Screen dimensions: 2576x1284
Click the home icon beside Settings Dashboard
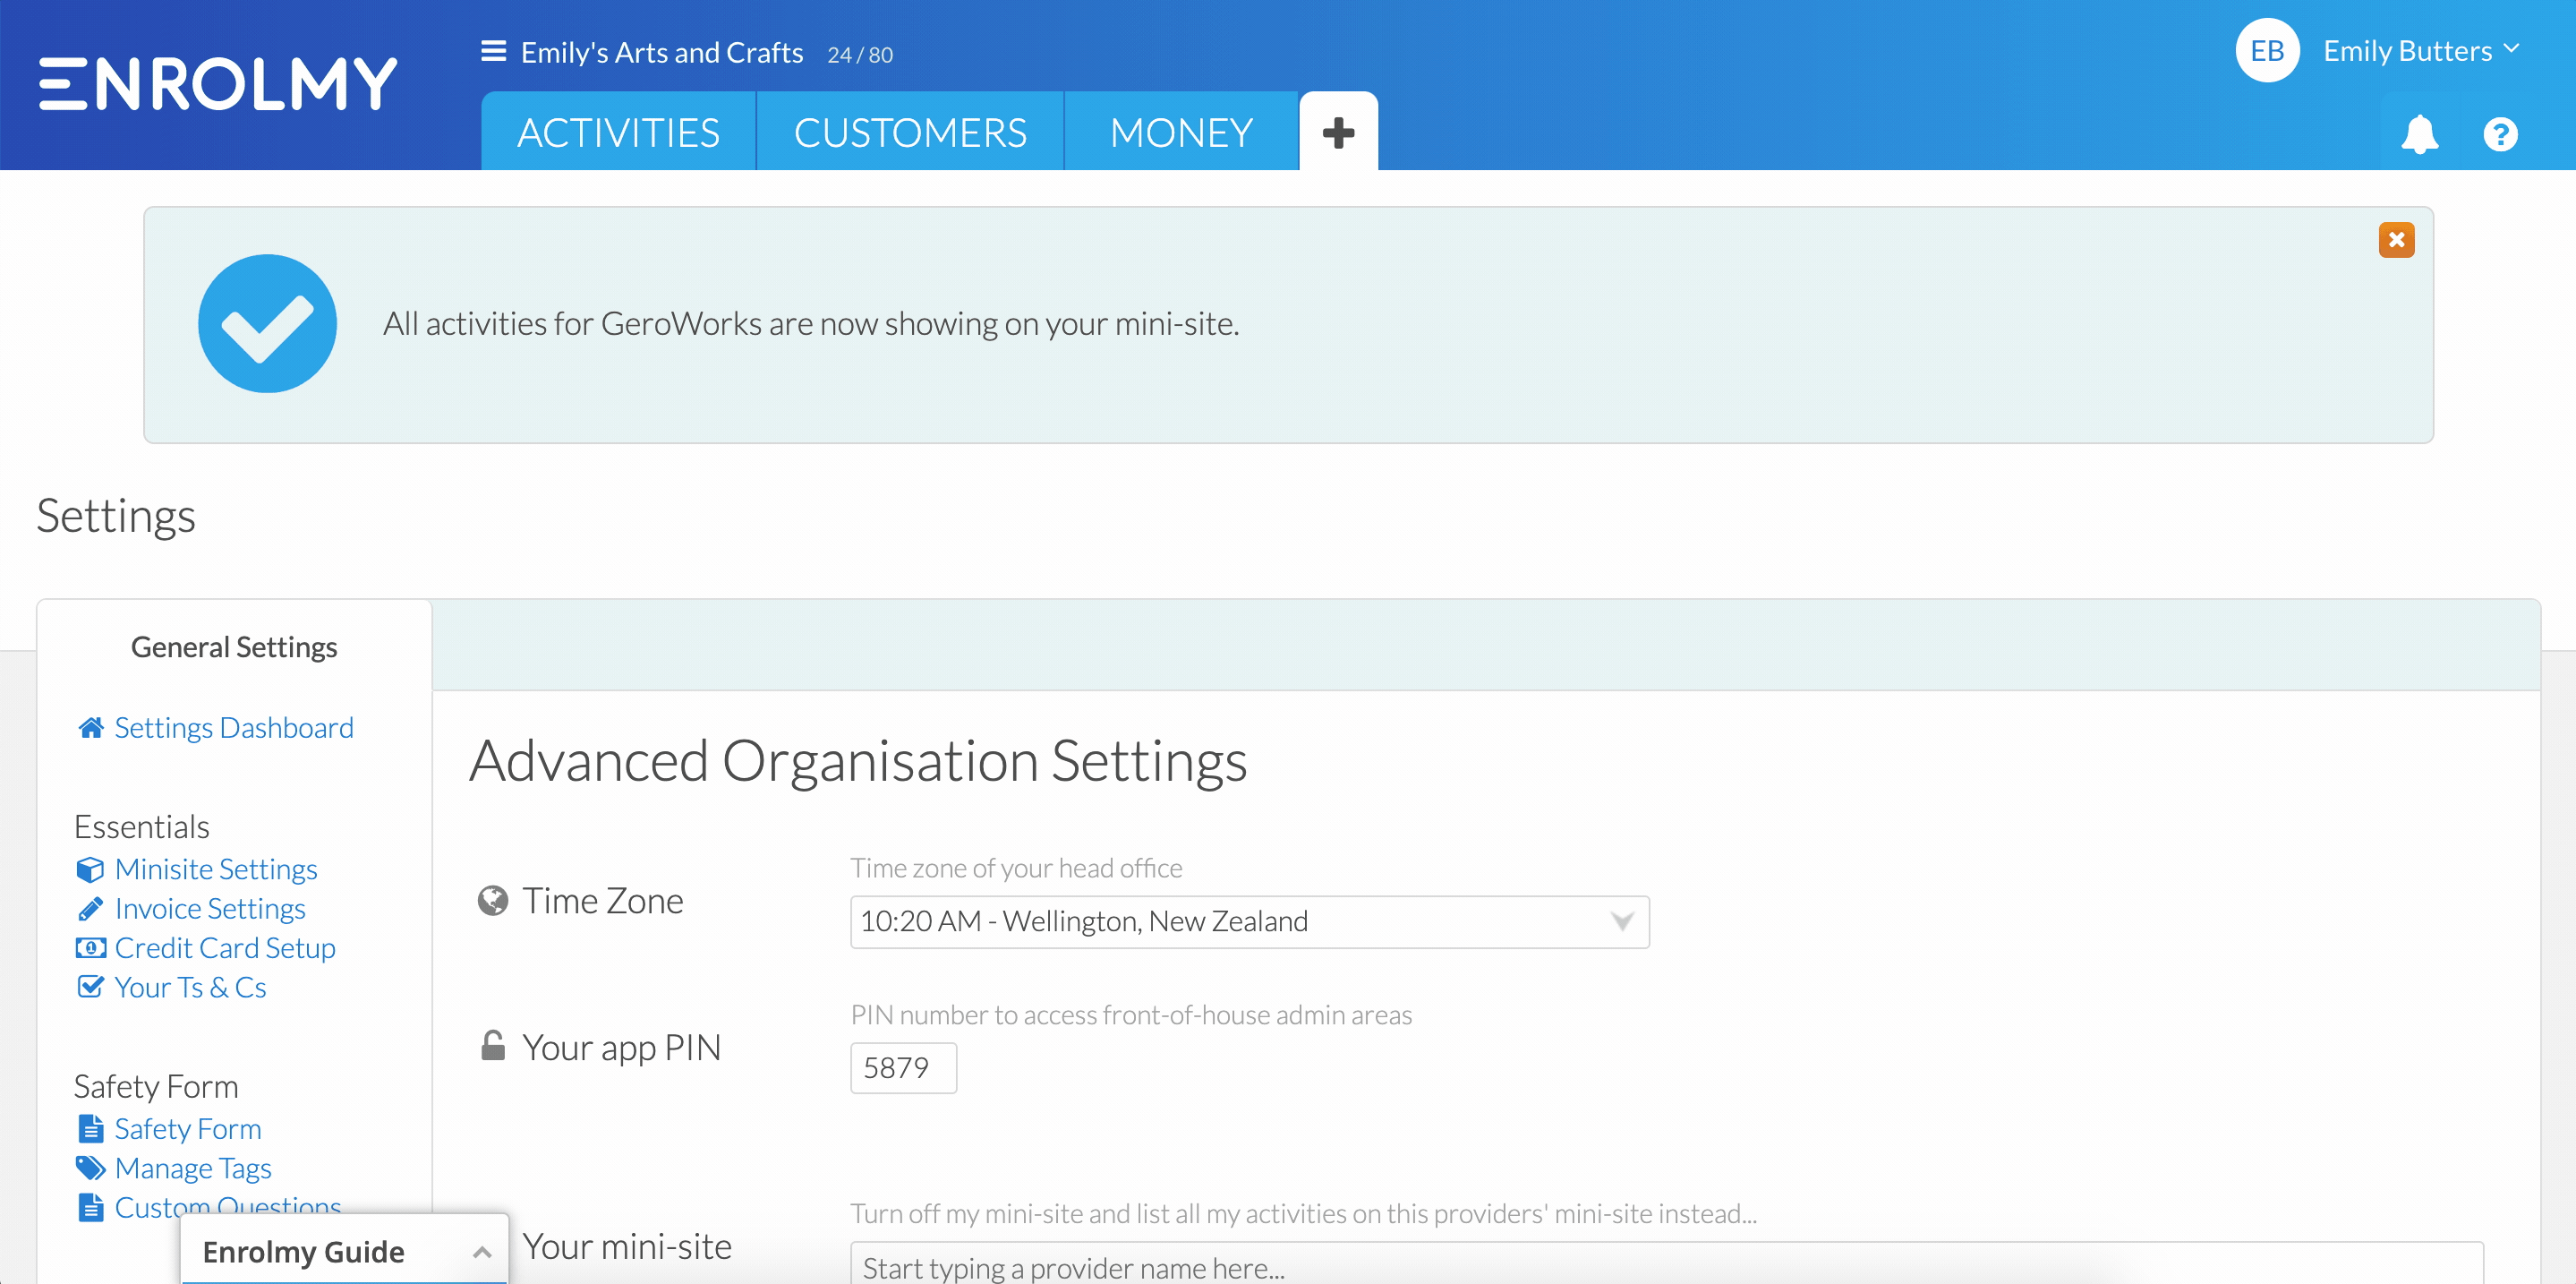tap(91, 728)
